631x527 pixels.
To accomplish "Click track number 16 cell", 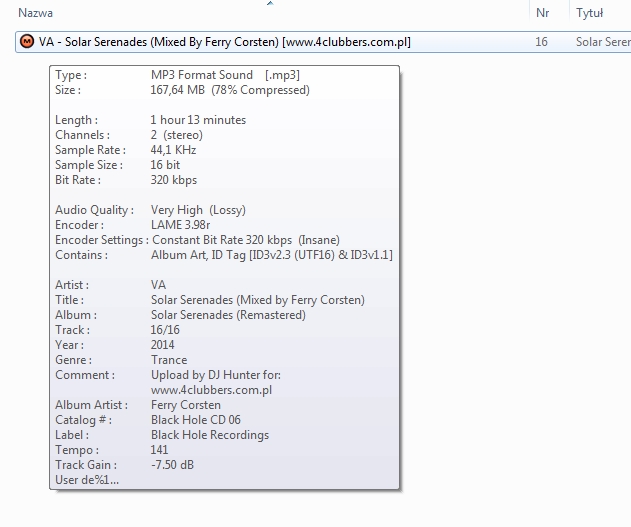I will [541, 42].
